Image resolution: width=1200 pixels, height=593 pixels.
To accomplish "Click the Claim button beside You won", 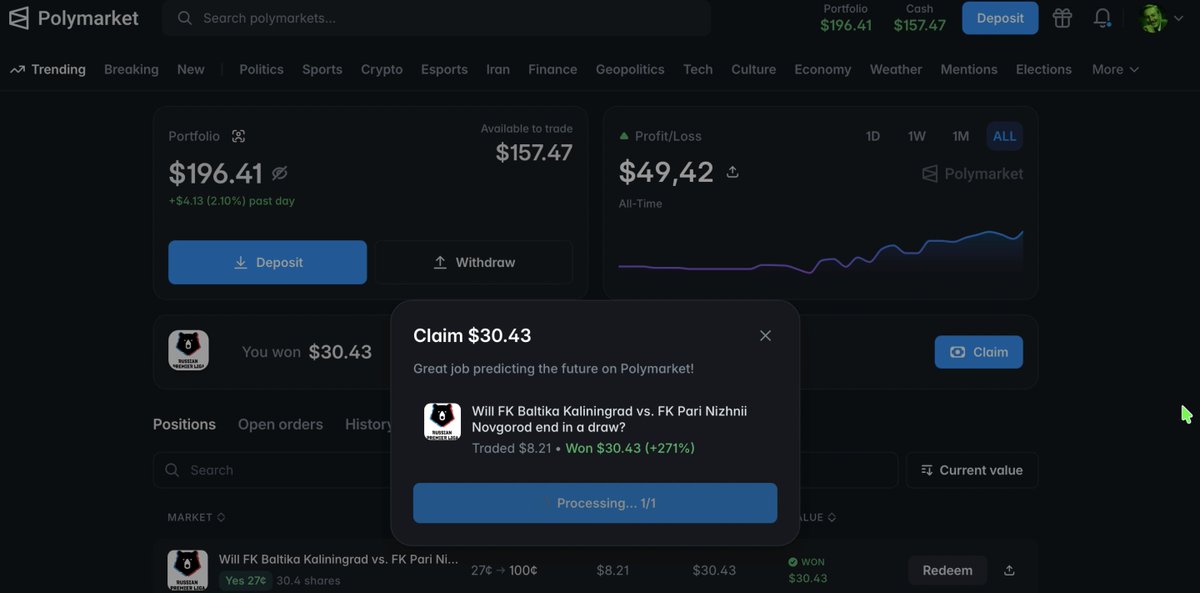I will pos(979,352).
